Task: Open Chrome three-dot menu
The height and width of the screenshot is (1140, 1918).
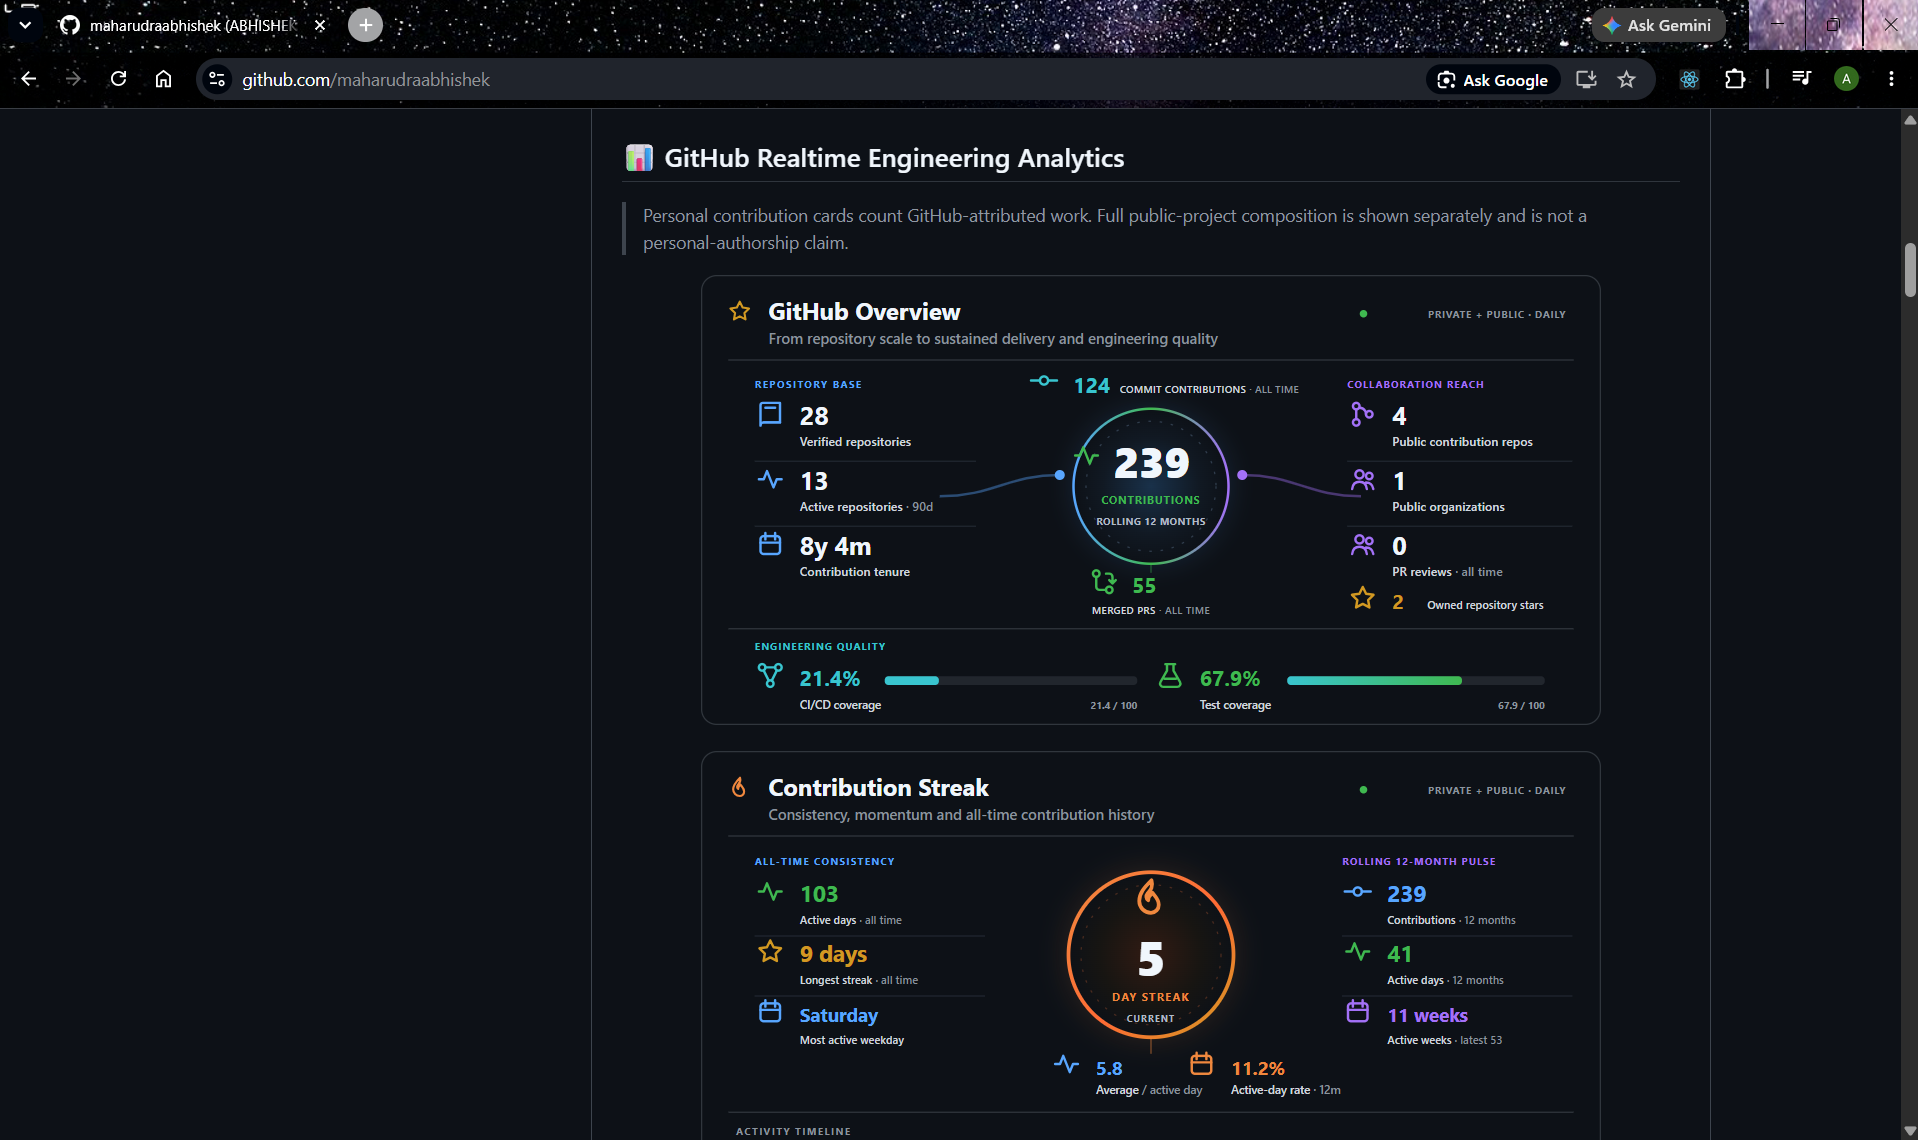Action: click(1891, 79)
